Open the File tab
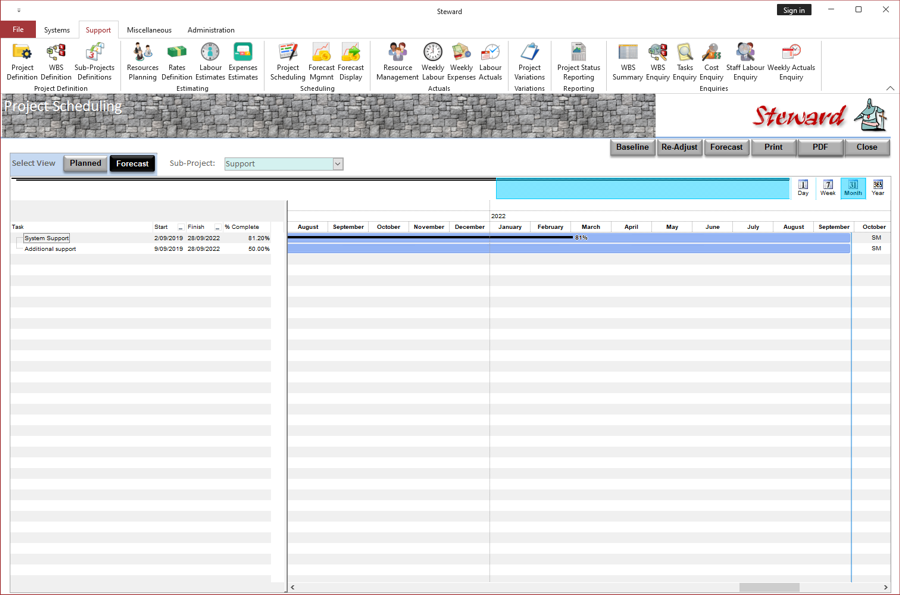900x595 pixels. (x=18, y=30)
